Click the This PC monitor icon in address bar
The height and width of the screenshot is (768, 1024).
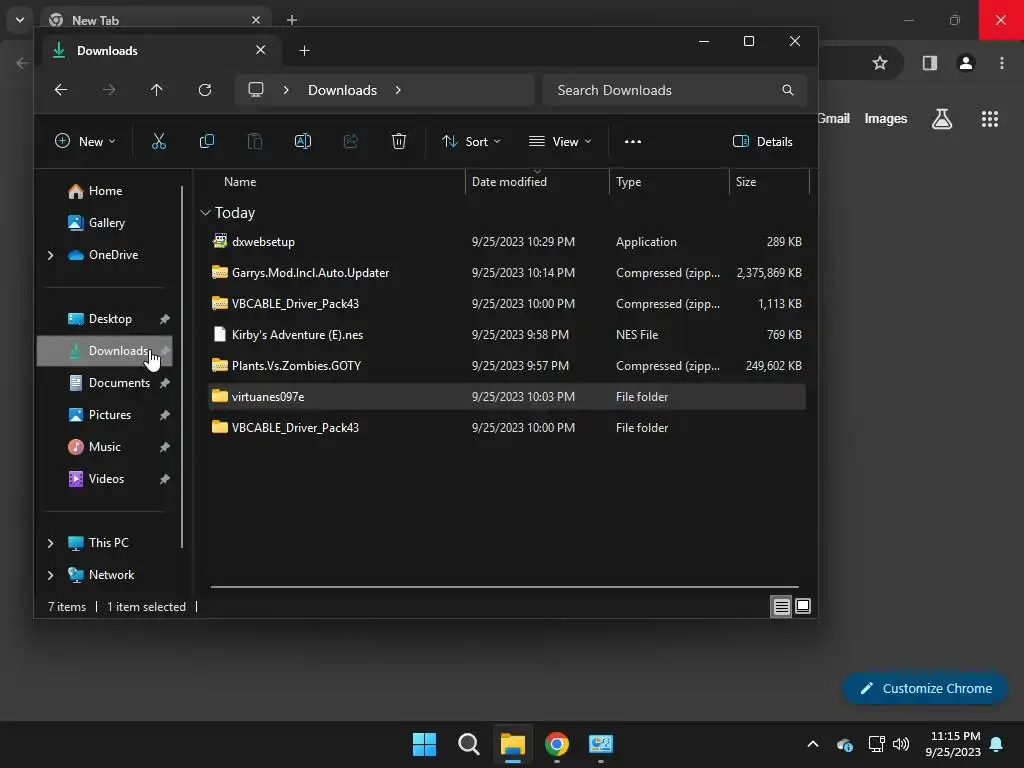pos(256,89)
